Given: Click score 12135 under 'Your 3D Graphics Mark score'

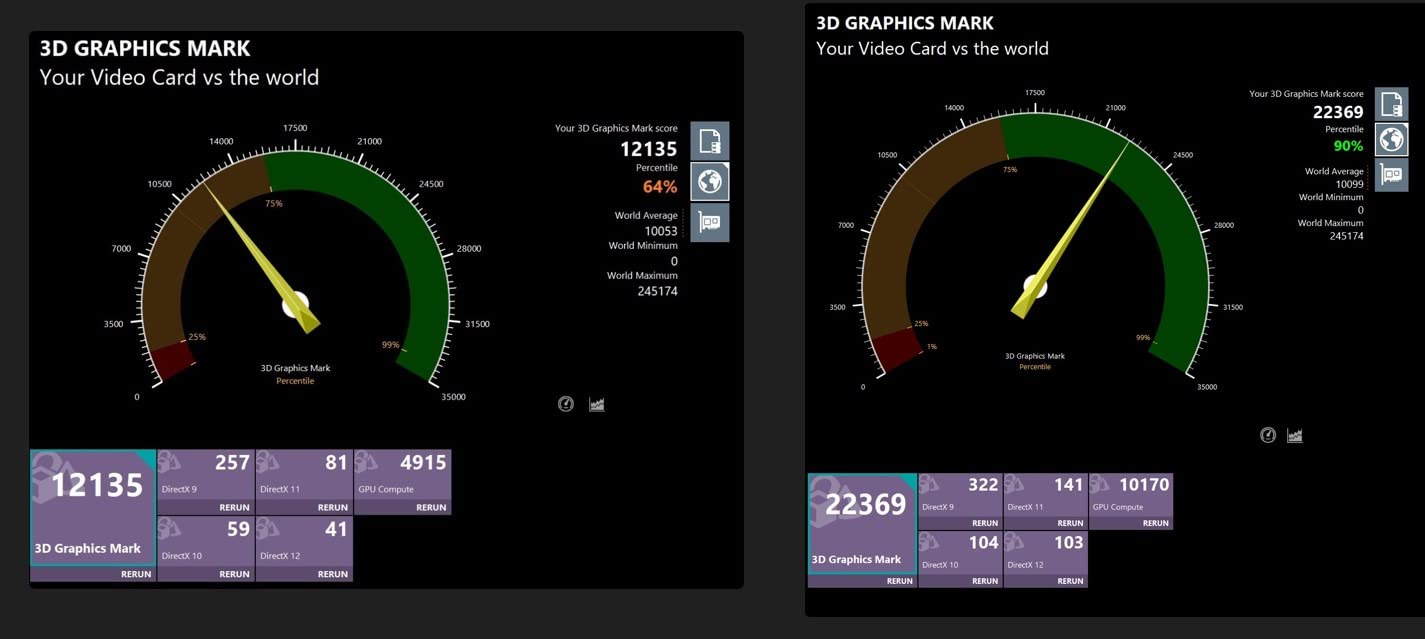Looking at the screenshot, I should (x=649, y=149).
